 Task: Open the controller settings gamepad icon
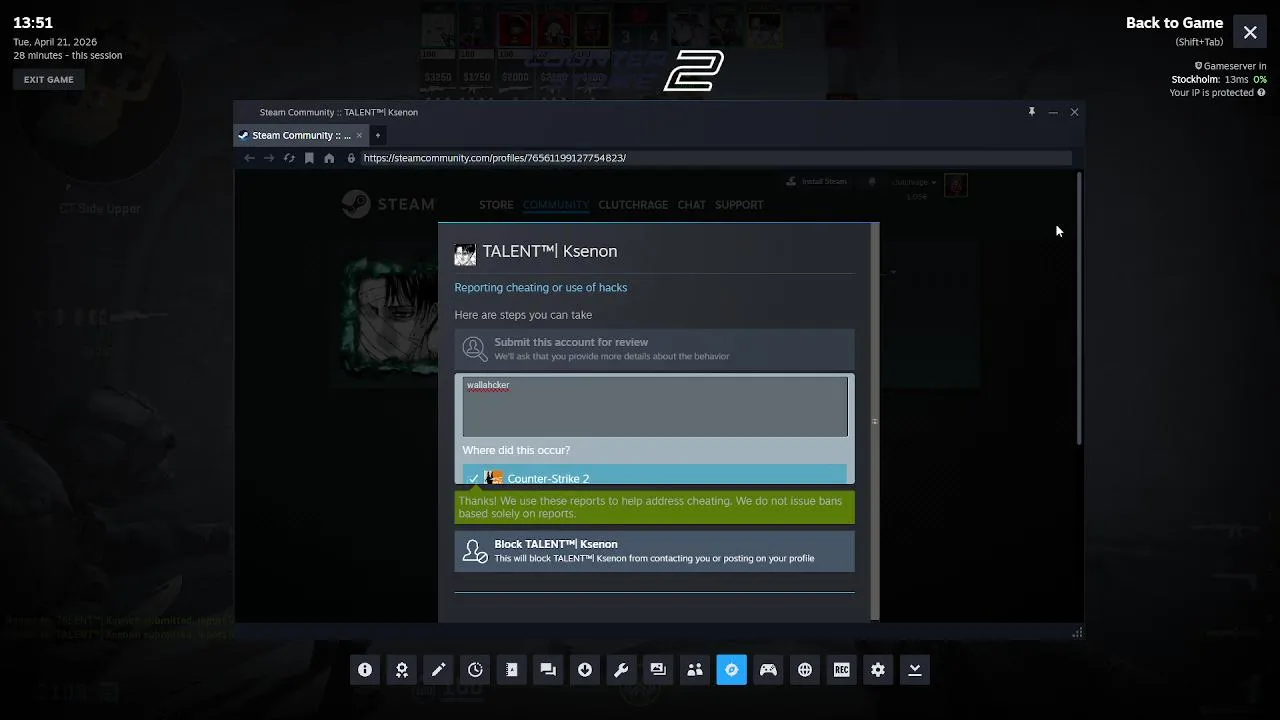768,670
